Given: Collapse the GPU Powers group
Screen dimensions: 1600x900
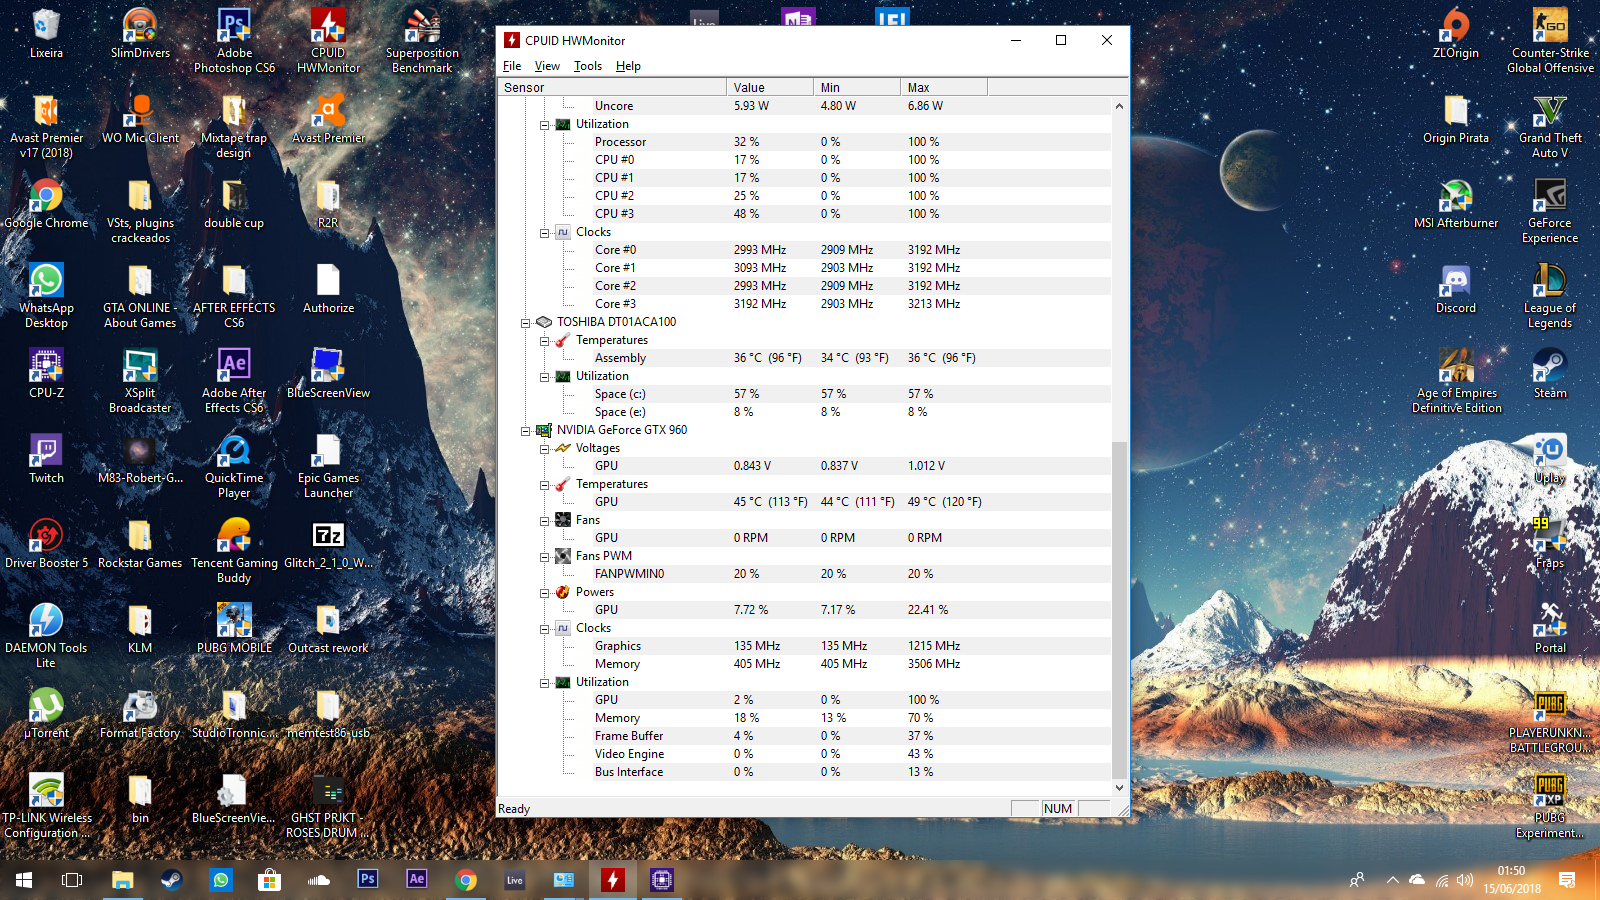Looking at the screenshot, I should click(545, 592).
